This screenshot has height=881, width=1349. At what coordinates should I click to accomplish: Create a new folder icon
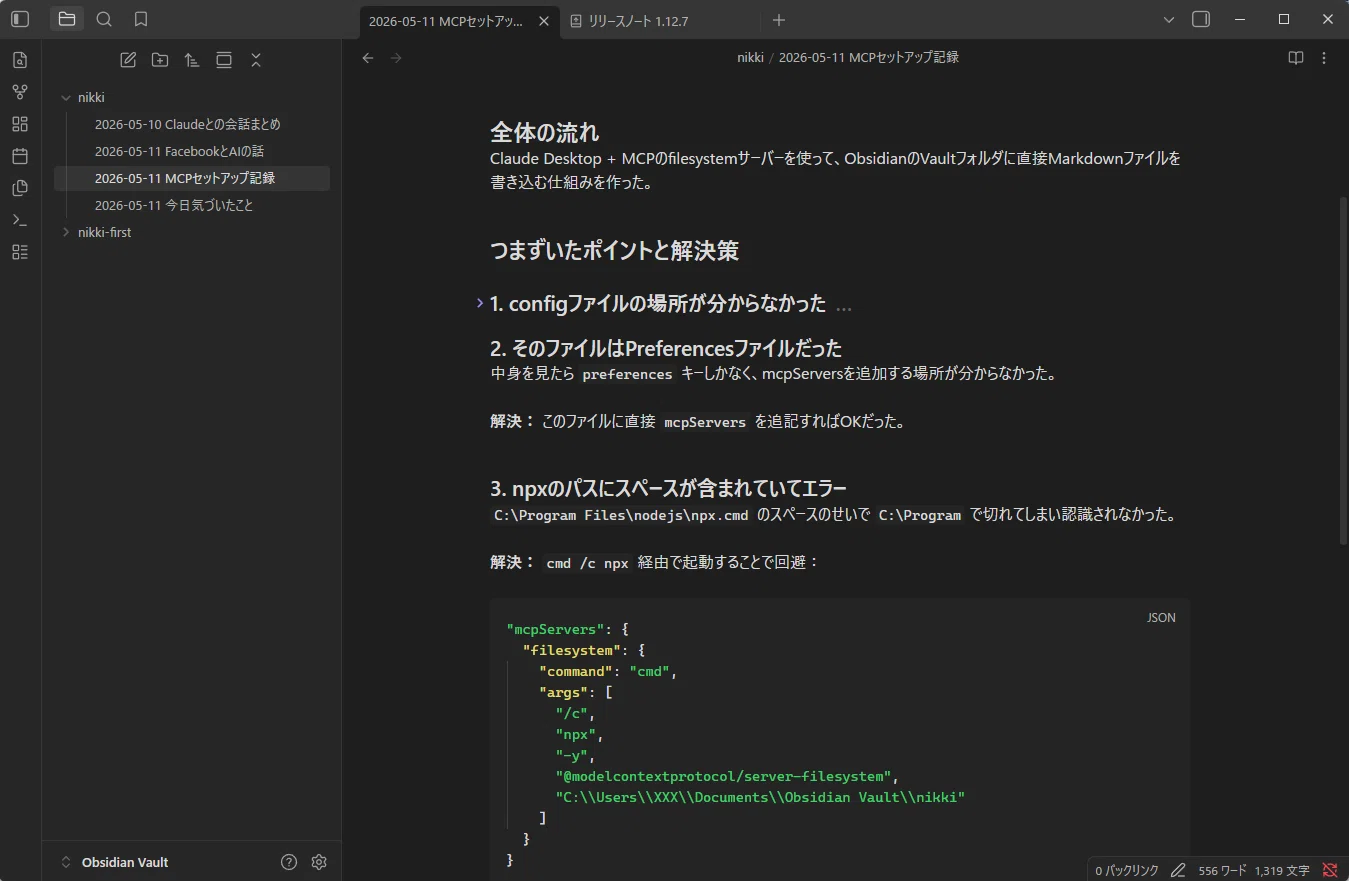[x=160, y=60]
